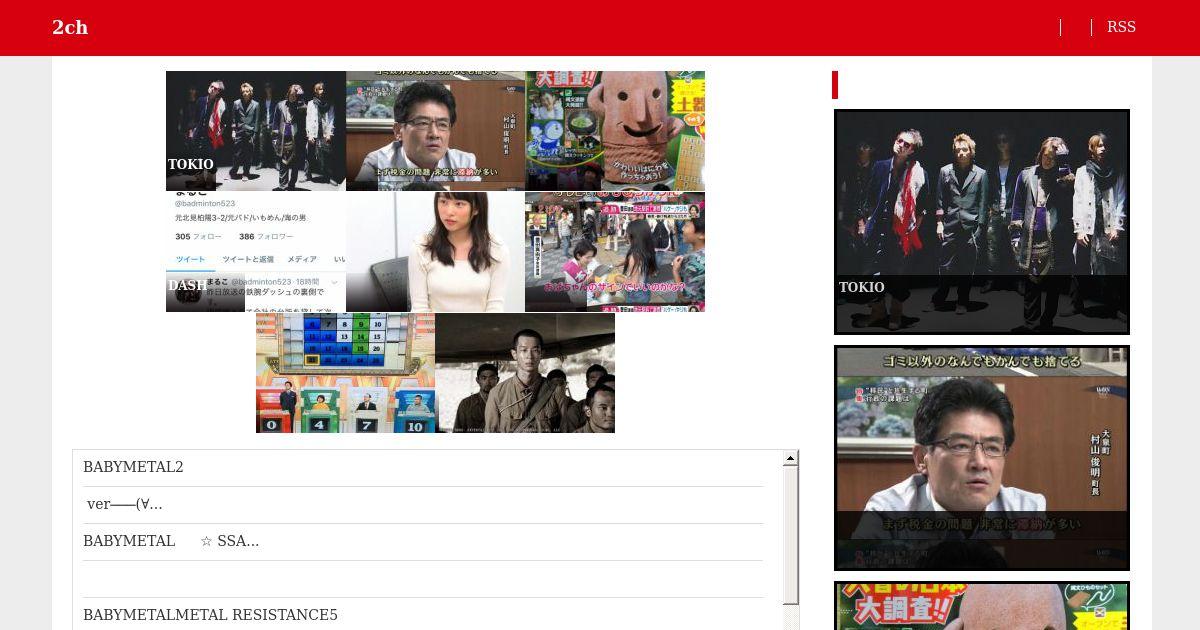This screenshot has width=1200, height=630.
Task: Open the 2ch site title link
Action: (x=70, y=27)
